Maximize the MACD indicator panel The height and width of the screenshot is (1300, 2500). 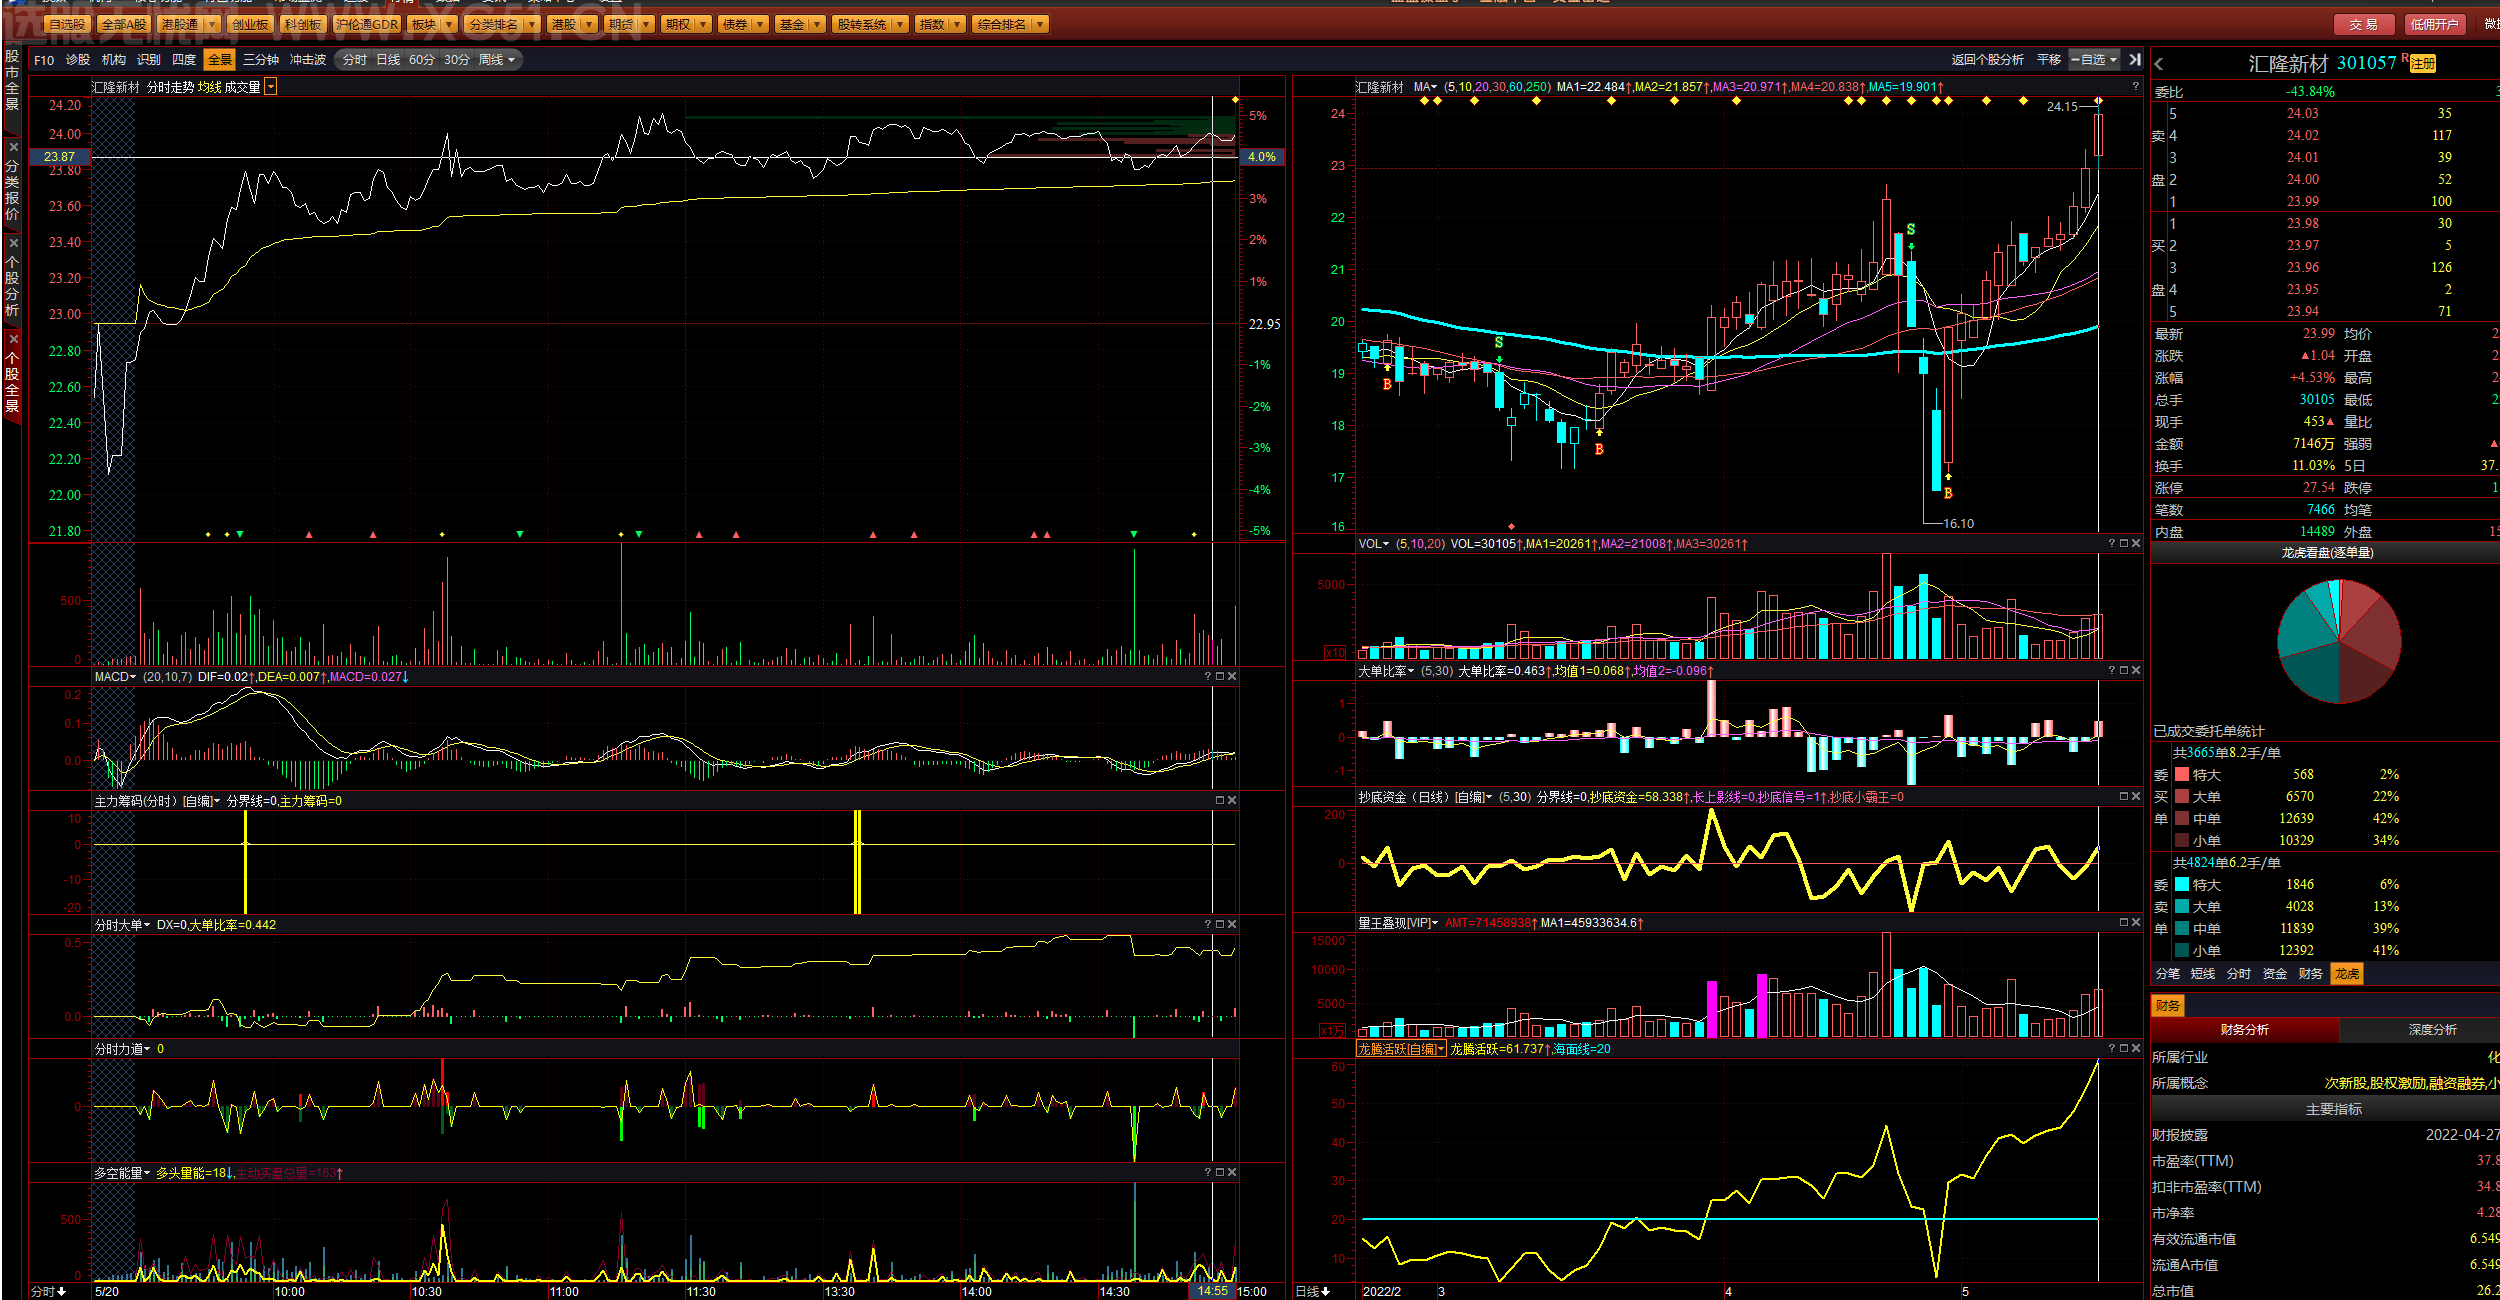tap(1220, 677)
